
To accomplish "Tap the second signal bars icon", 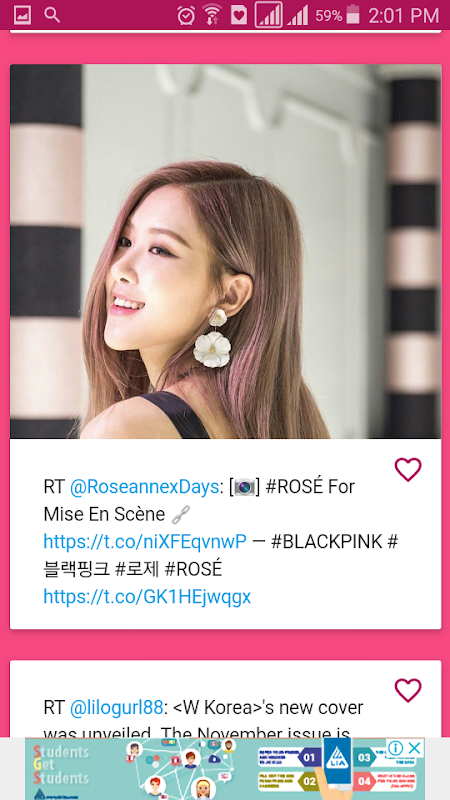I will [x=297, y=15].
